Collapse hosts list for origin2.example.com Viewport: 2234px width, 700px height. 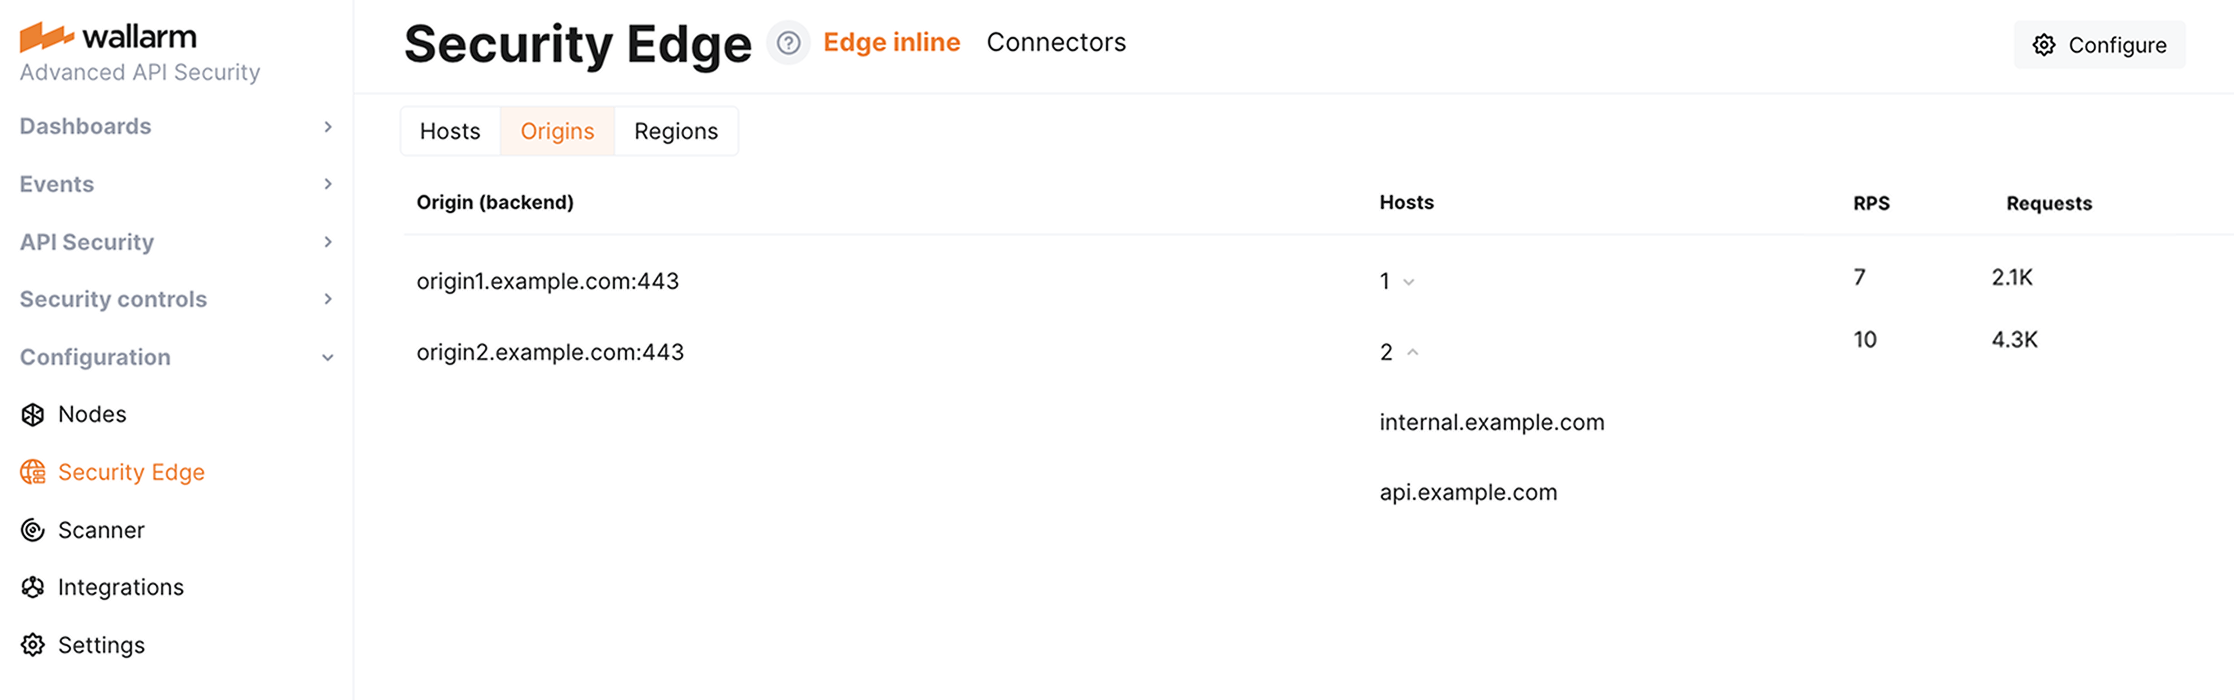click(1412, 352)
